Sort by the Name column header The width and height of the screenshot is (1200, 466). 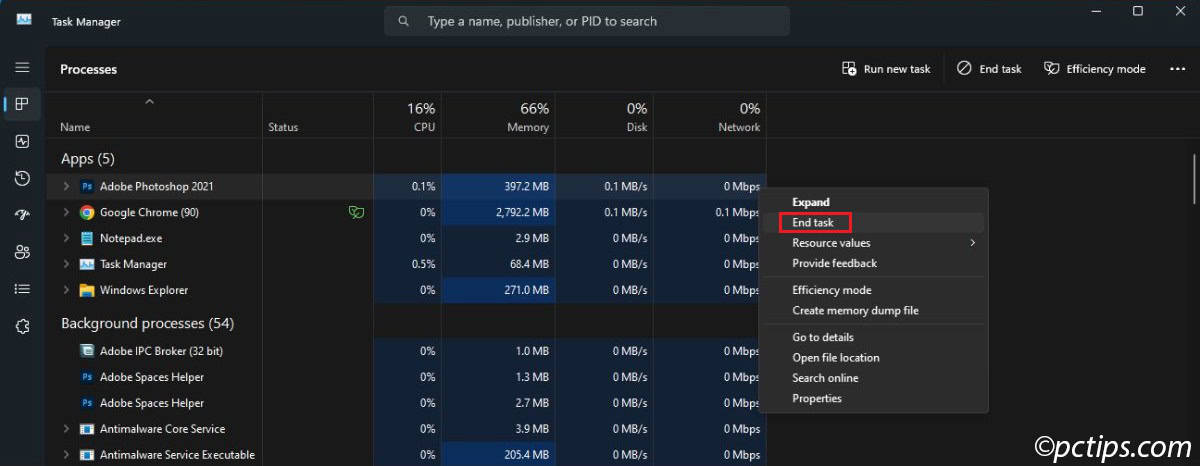(75, 127)
